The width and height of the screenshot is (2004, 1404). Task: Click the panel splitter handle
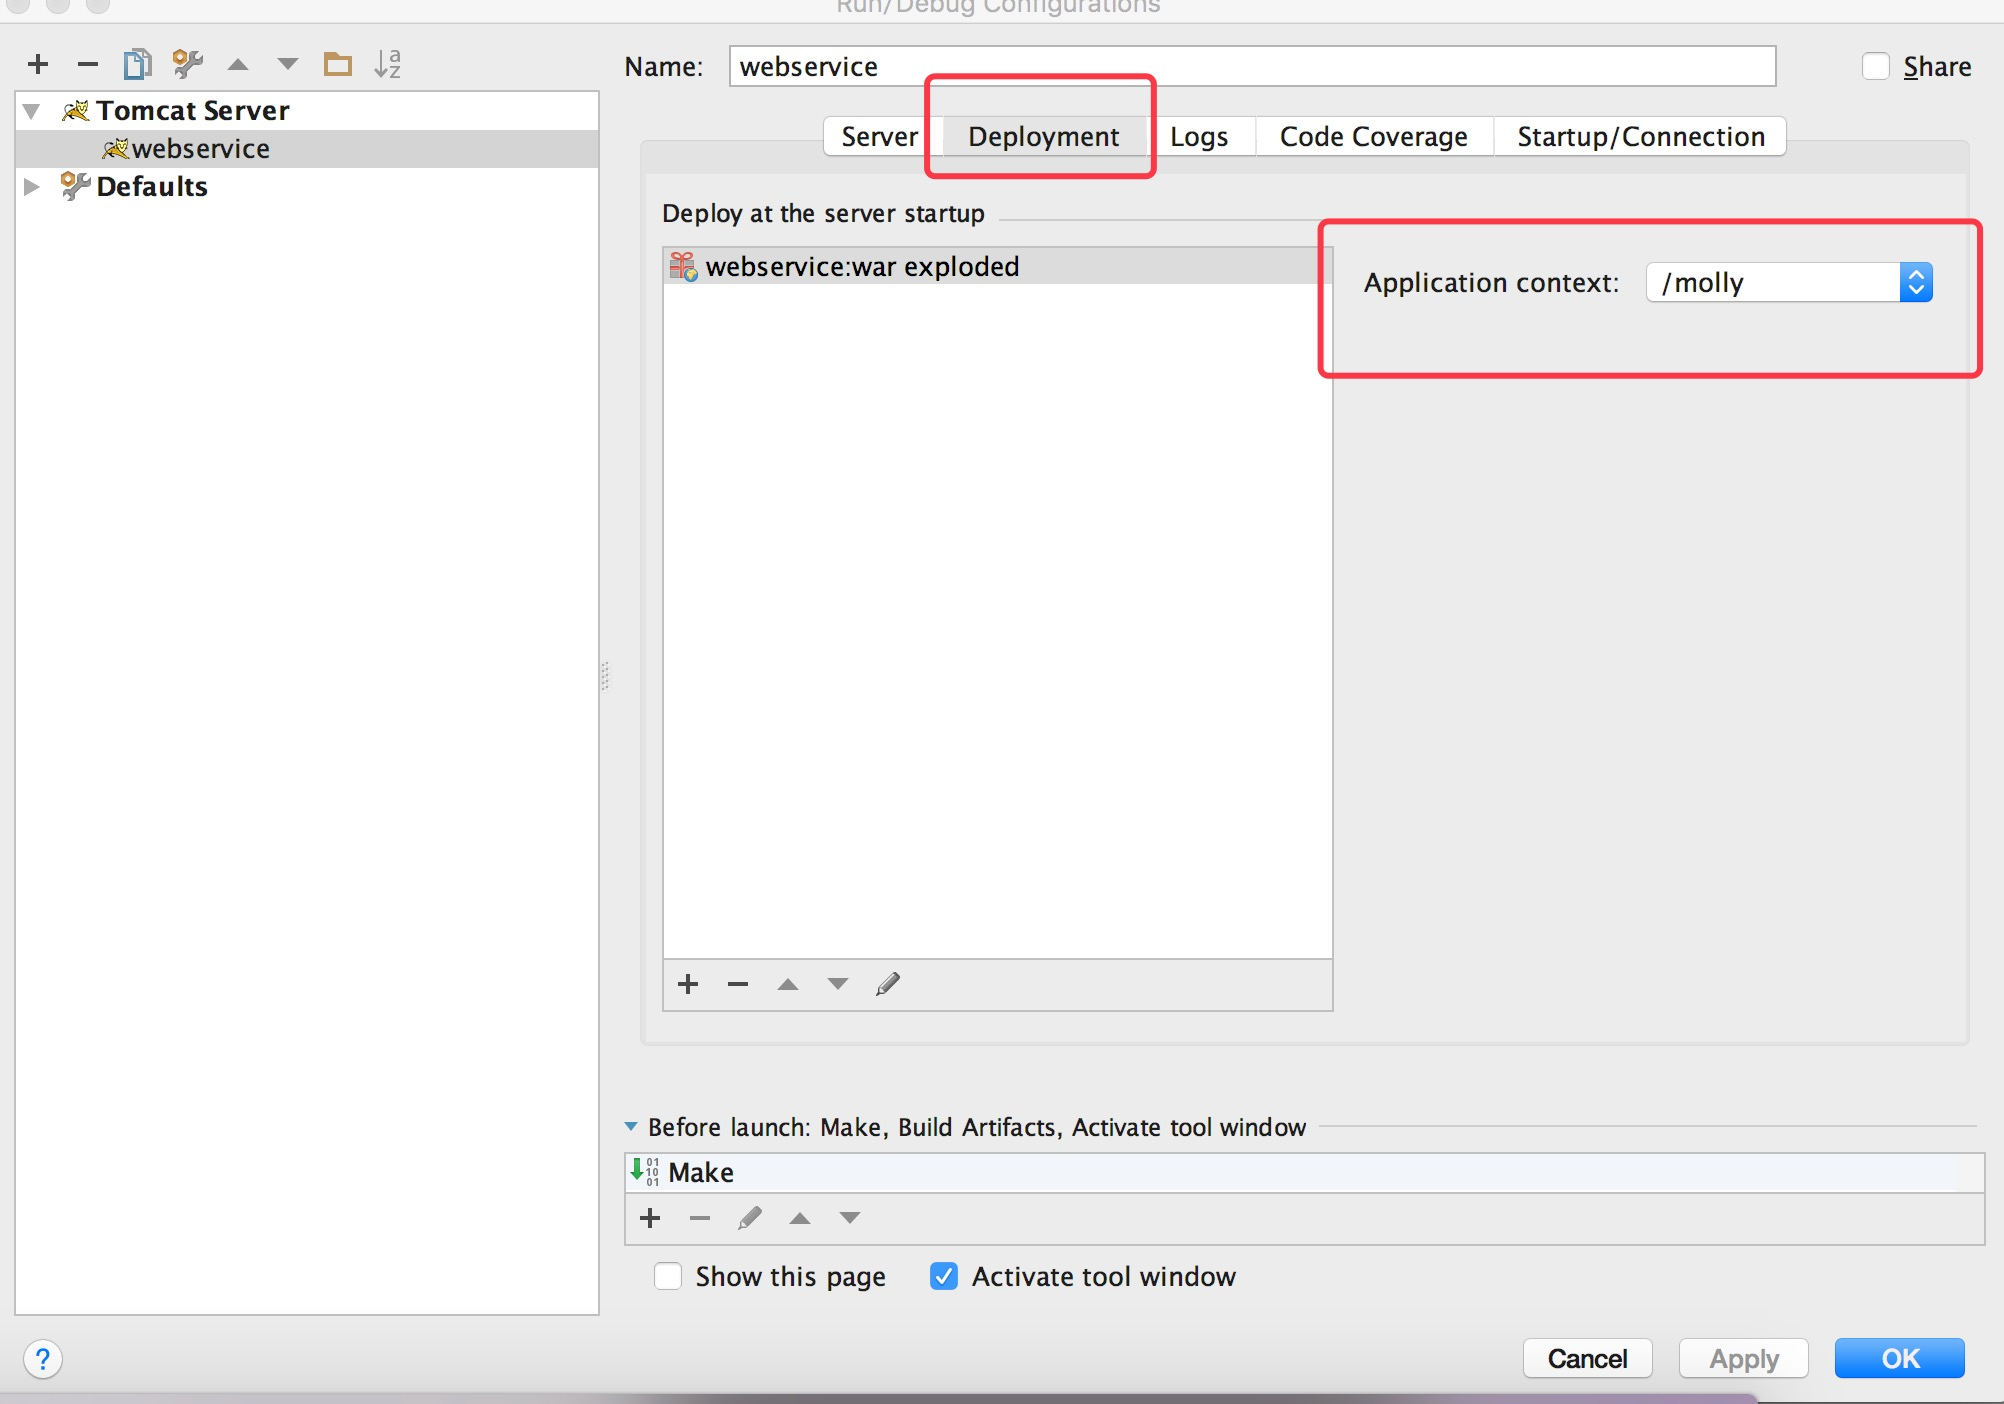point(605,676)
